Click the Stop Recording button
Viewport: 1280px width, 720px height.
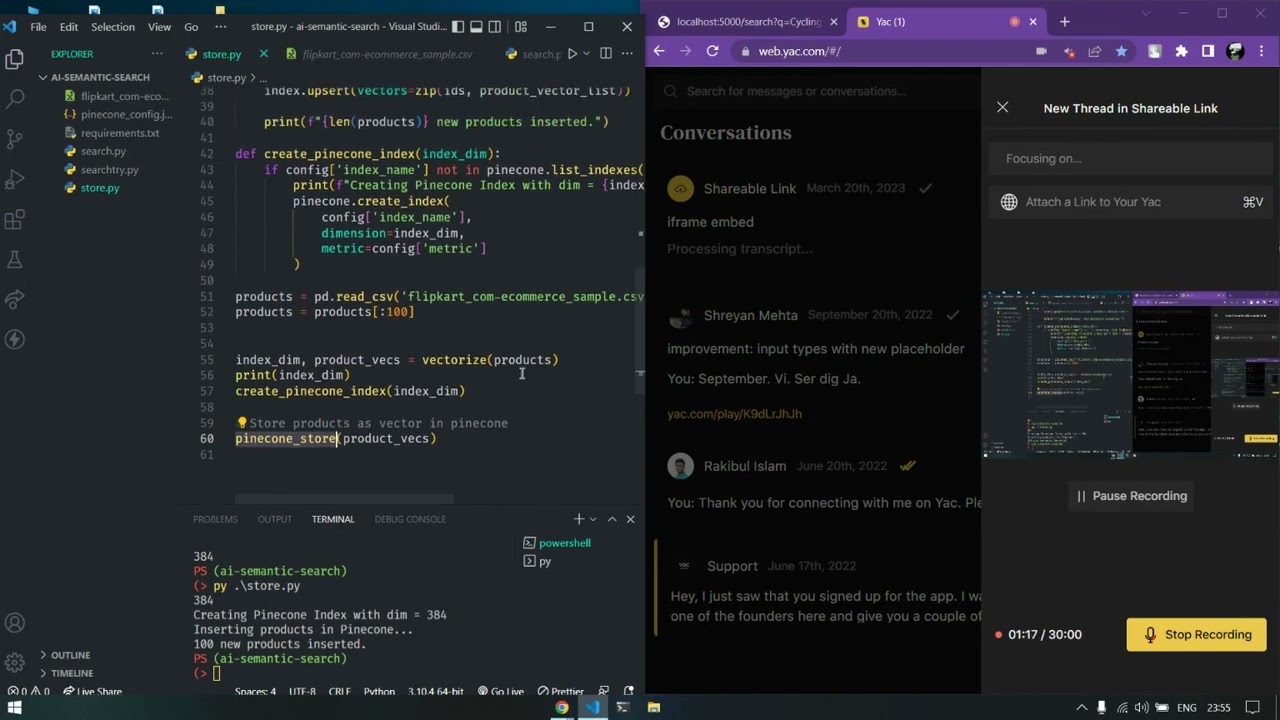pyautogui.click(x=1196, y=634)
